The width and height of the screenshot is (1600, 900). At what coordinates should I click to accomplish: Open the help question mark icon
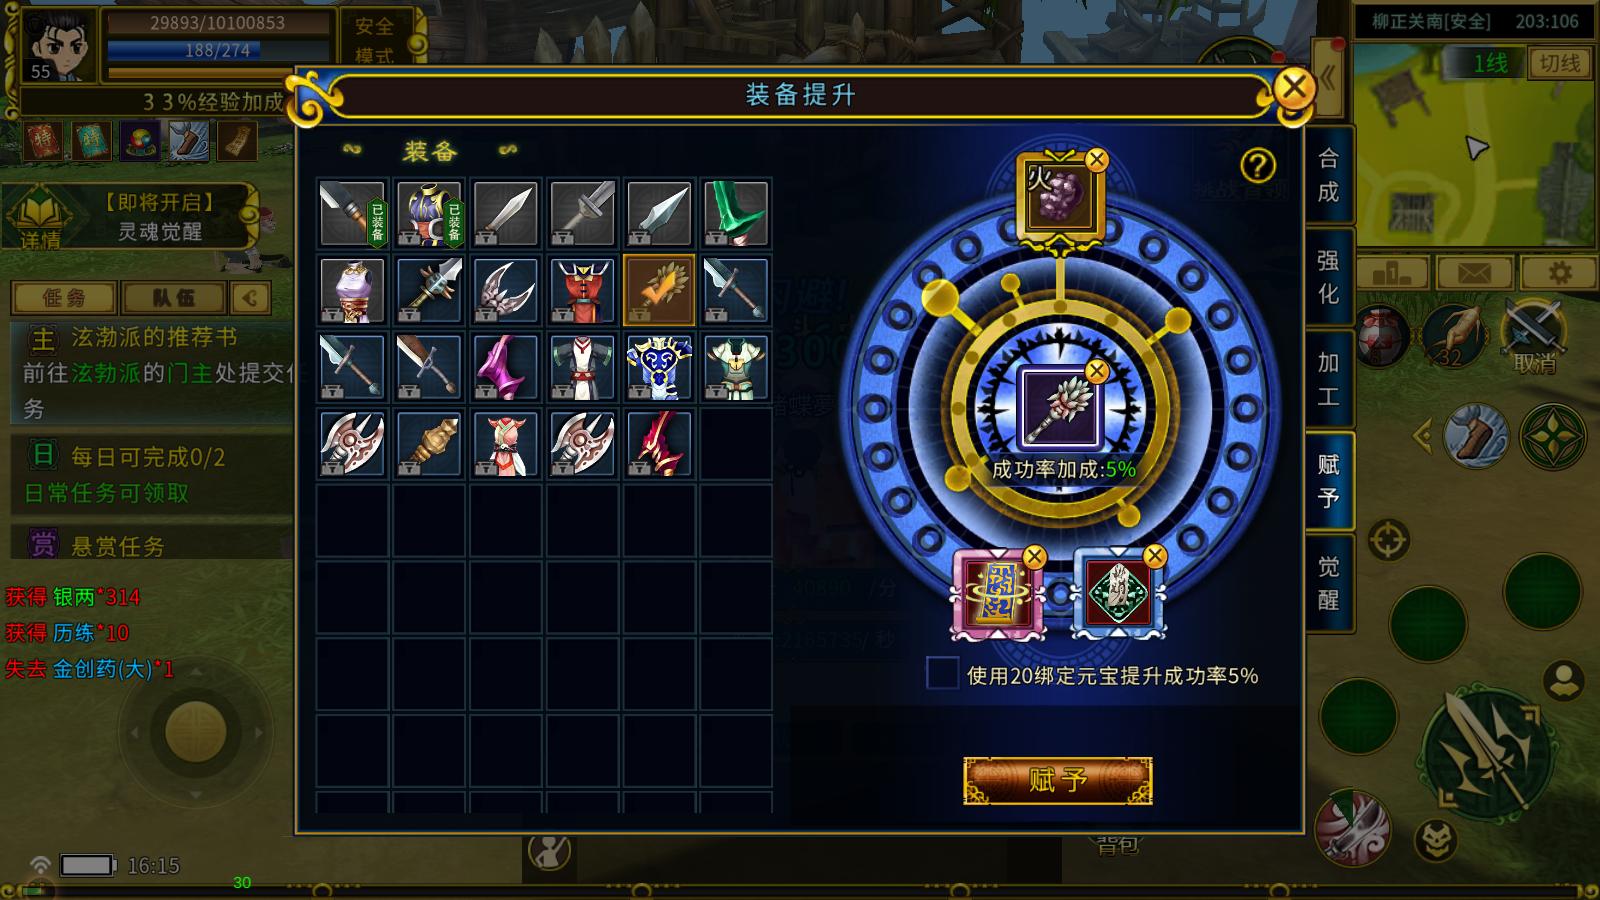(x=1257, y=165)
